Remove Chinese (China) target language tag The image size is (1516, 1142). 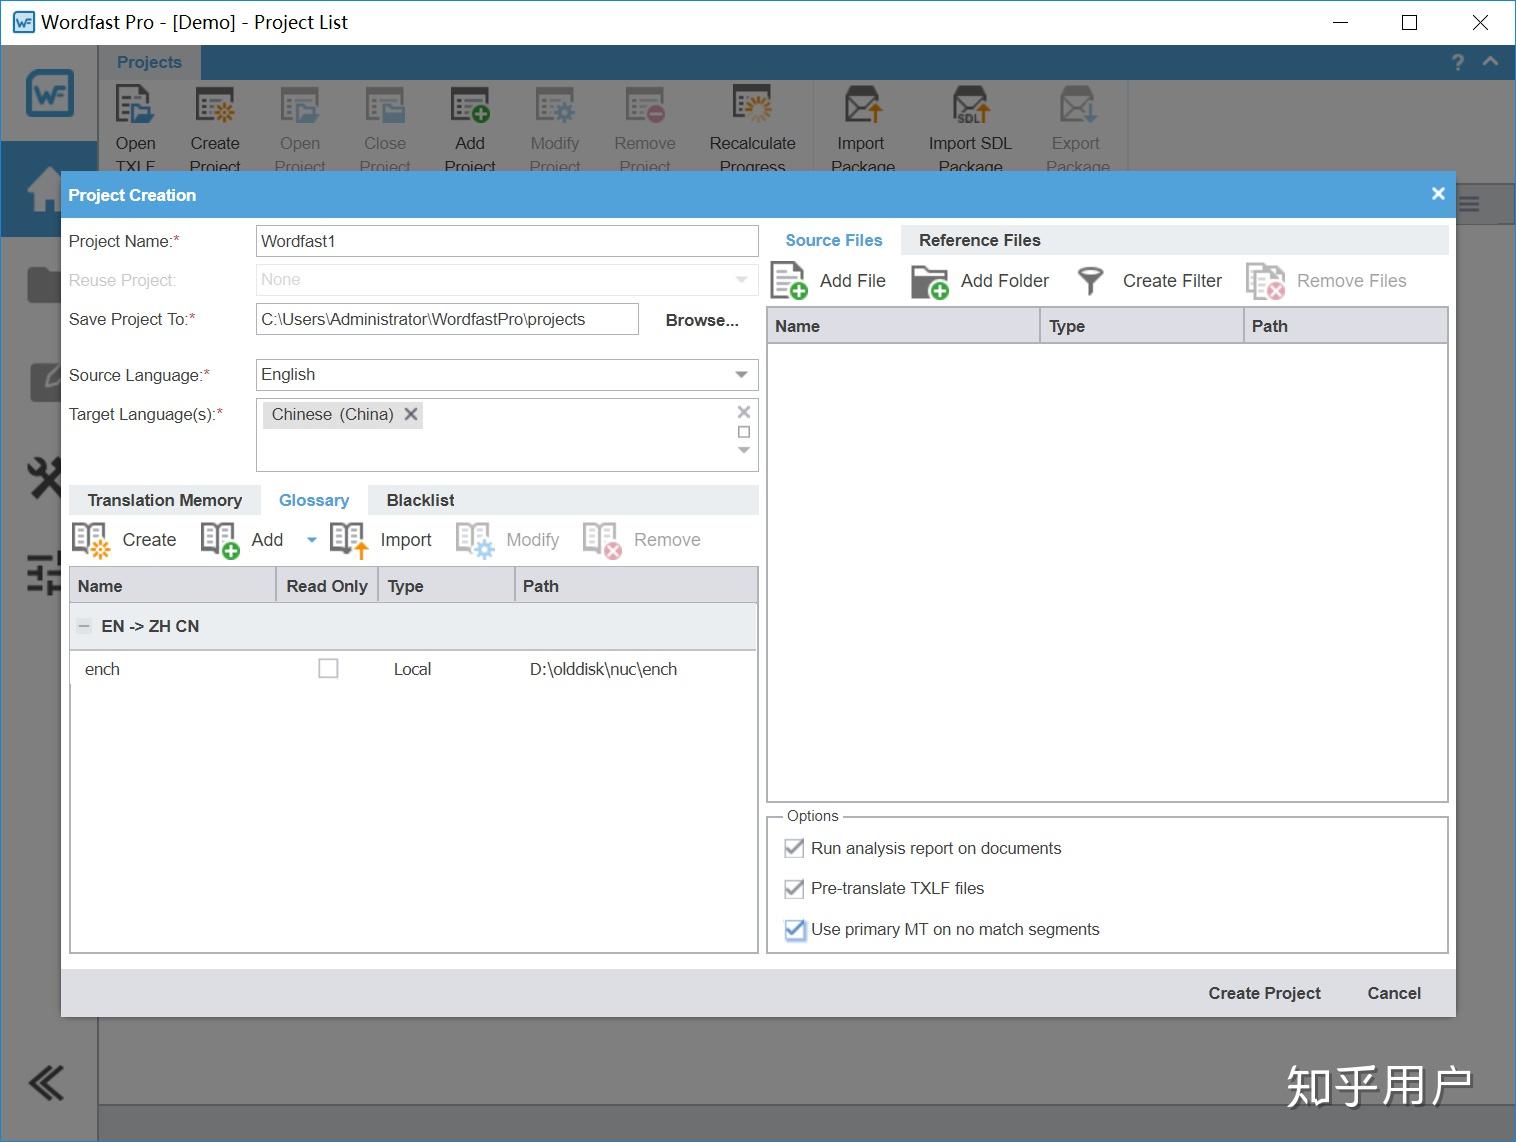click(411, 414)
